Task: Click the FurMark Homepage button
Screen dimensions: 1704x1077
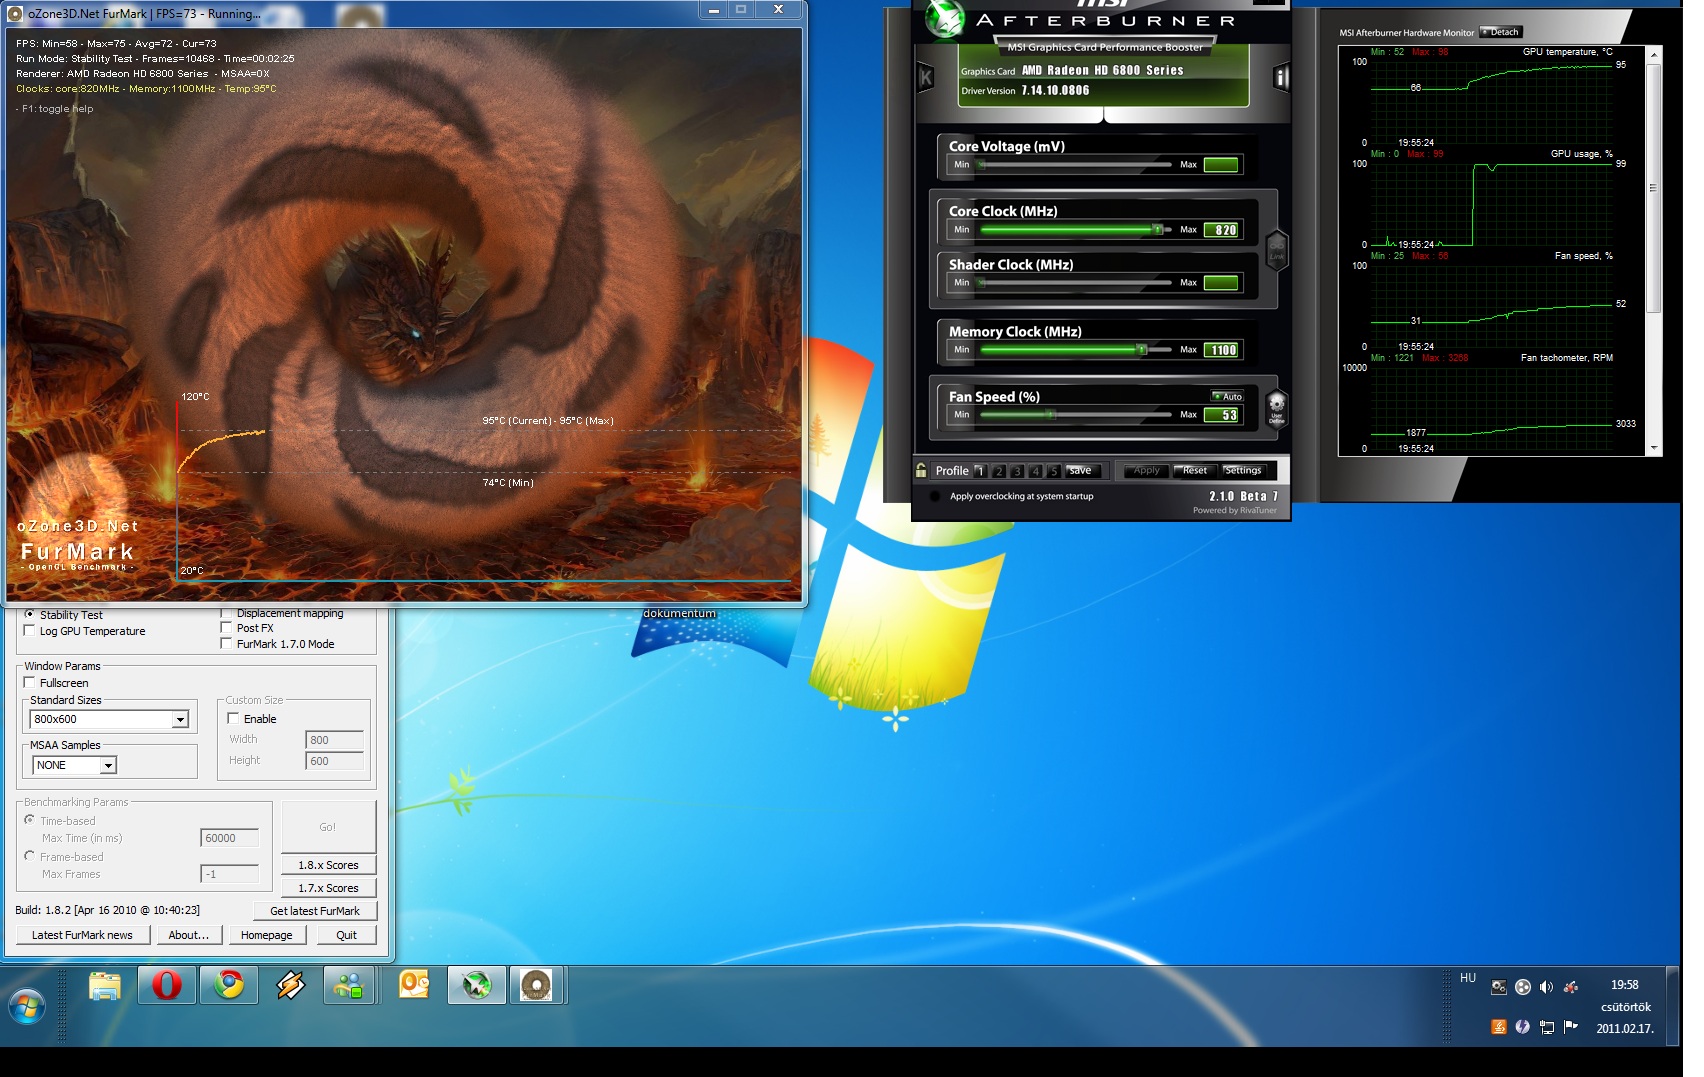Action: point(267,935)
